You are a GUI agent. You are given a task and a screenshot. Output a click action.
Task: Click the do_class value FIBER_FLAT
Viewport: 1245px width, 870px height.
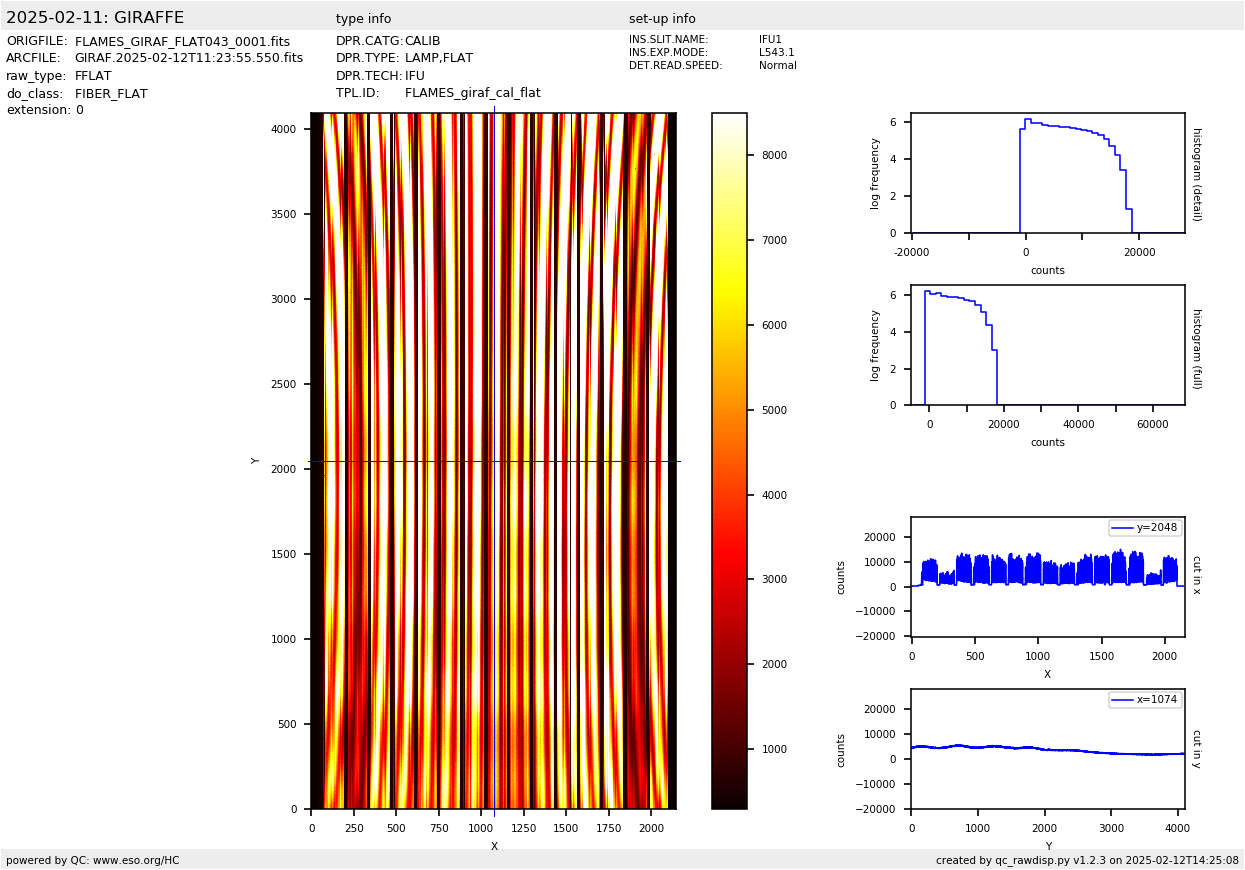pyautogui.click(x=111, y=94)
